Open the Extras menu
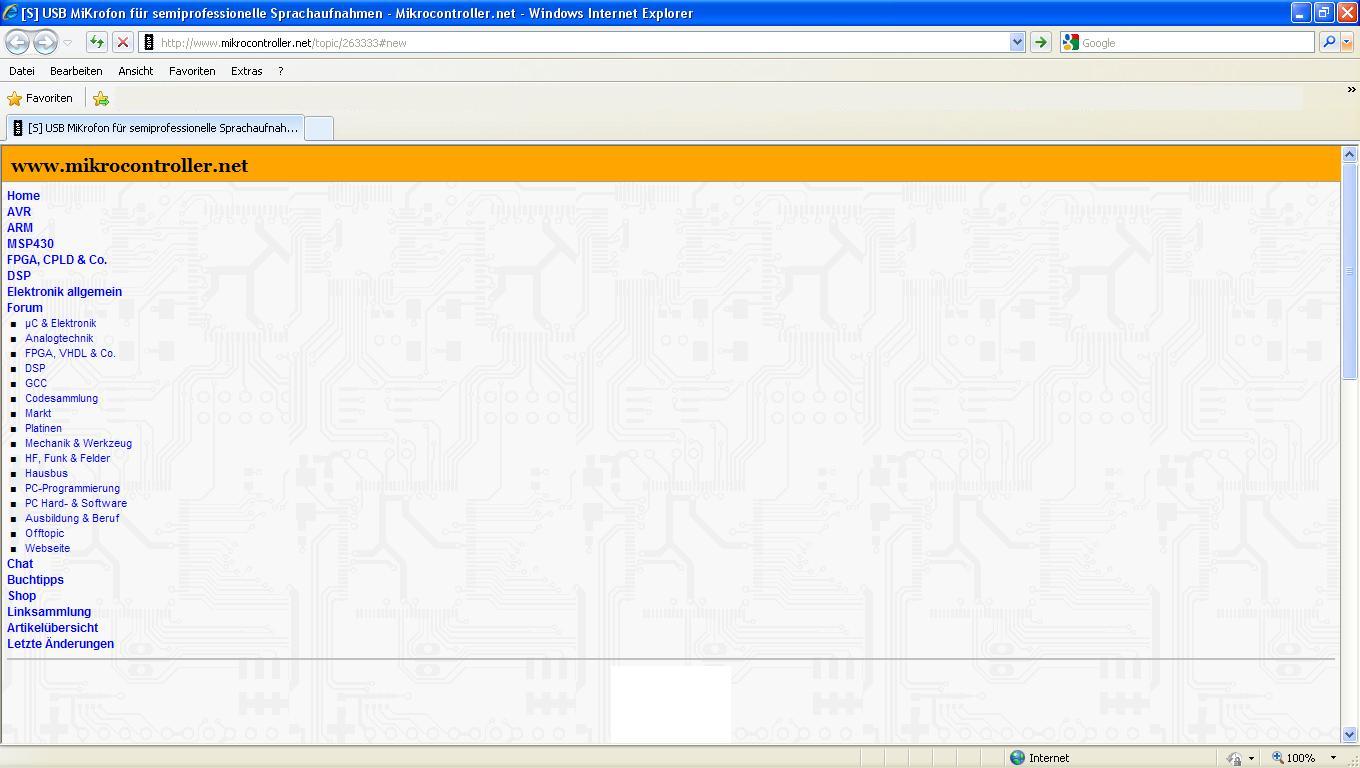 coord(246,71)
